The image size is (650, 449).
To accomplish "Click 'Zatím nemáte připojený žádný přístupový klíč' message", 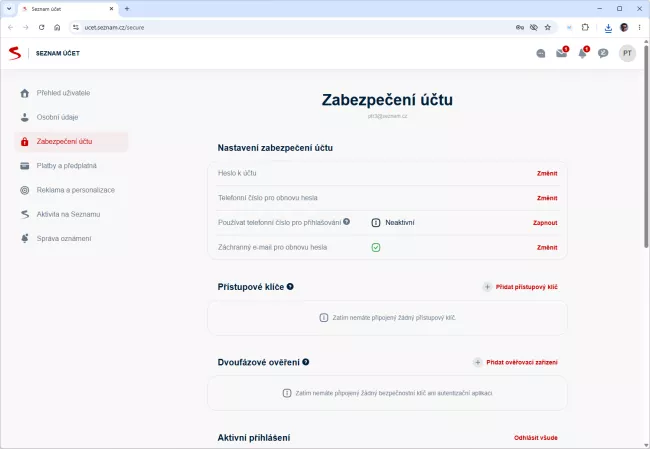I will (394, 318).
